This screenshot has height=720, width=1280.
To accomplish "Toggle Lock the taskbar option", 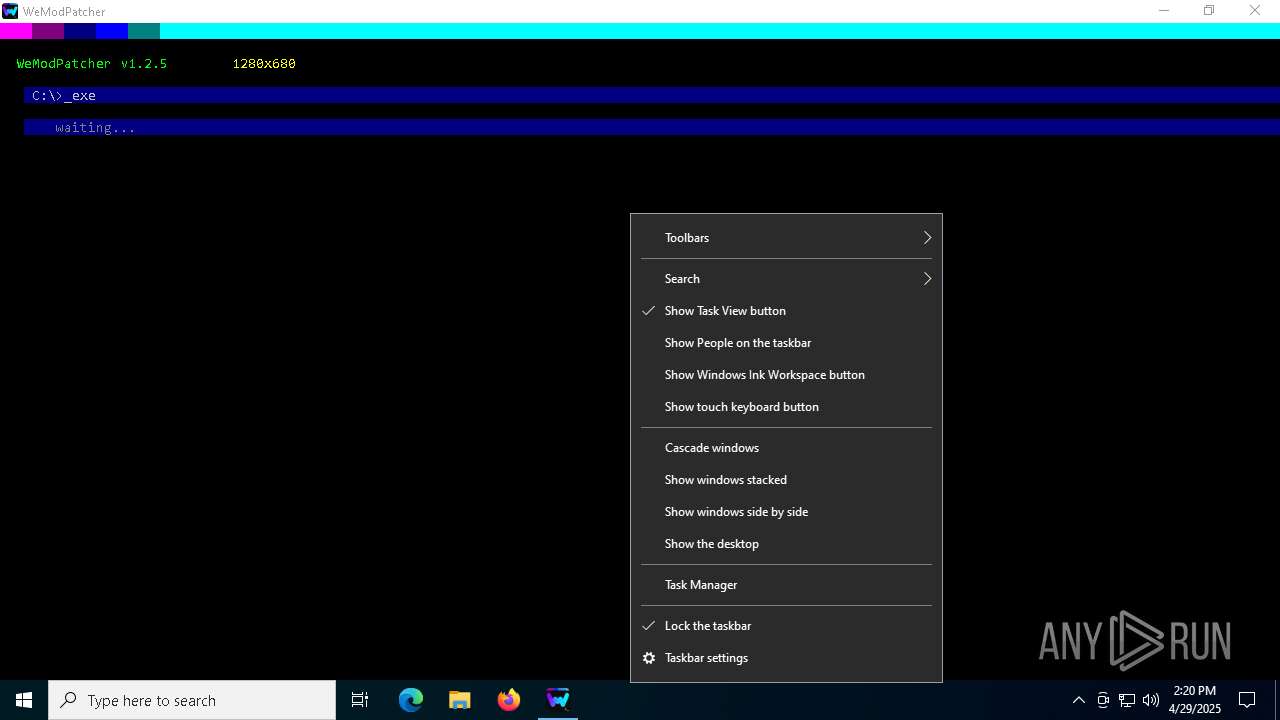I will pyautogui.click(x=786, y=626).
